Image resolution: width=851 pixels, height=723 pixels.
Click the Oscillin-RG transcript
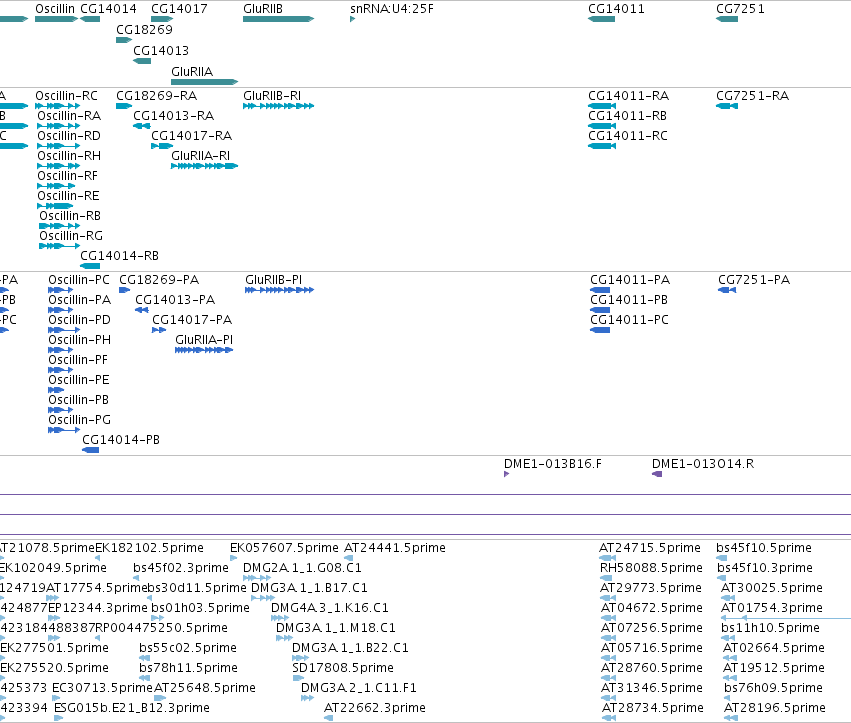point(60,246)
